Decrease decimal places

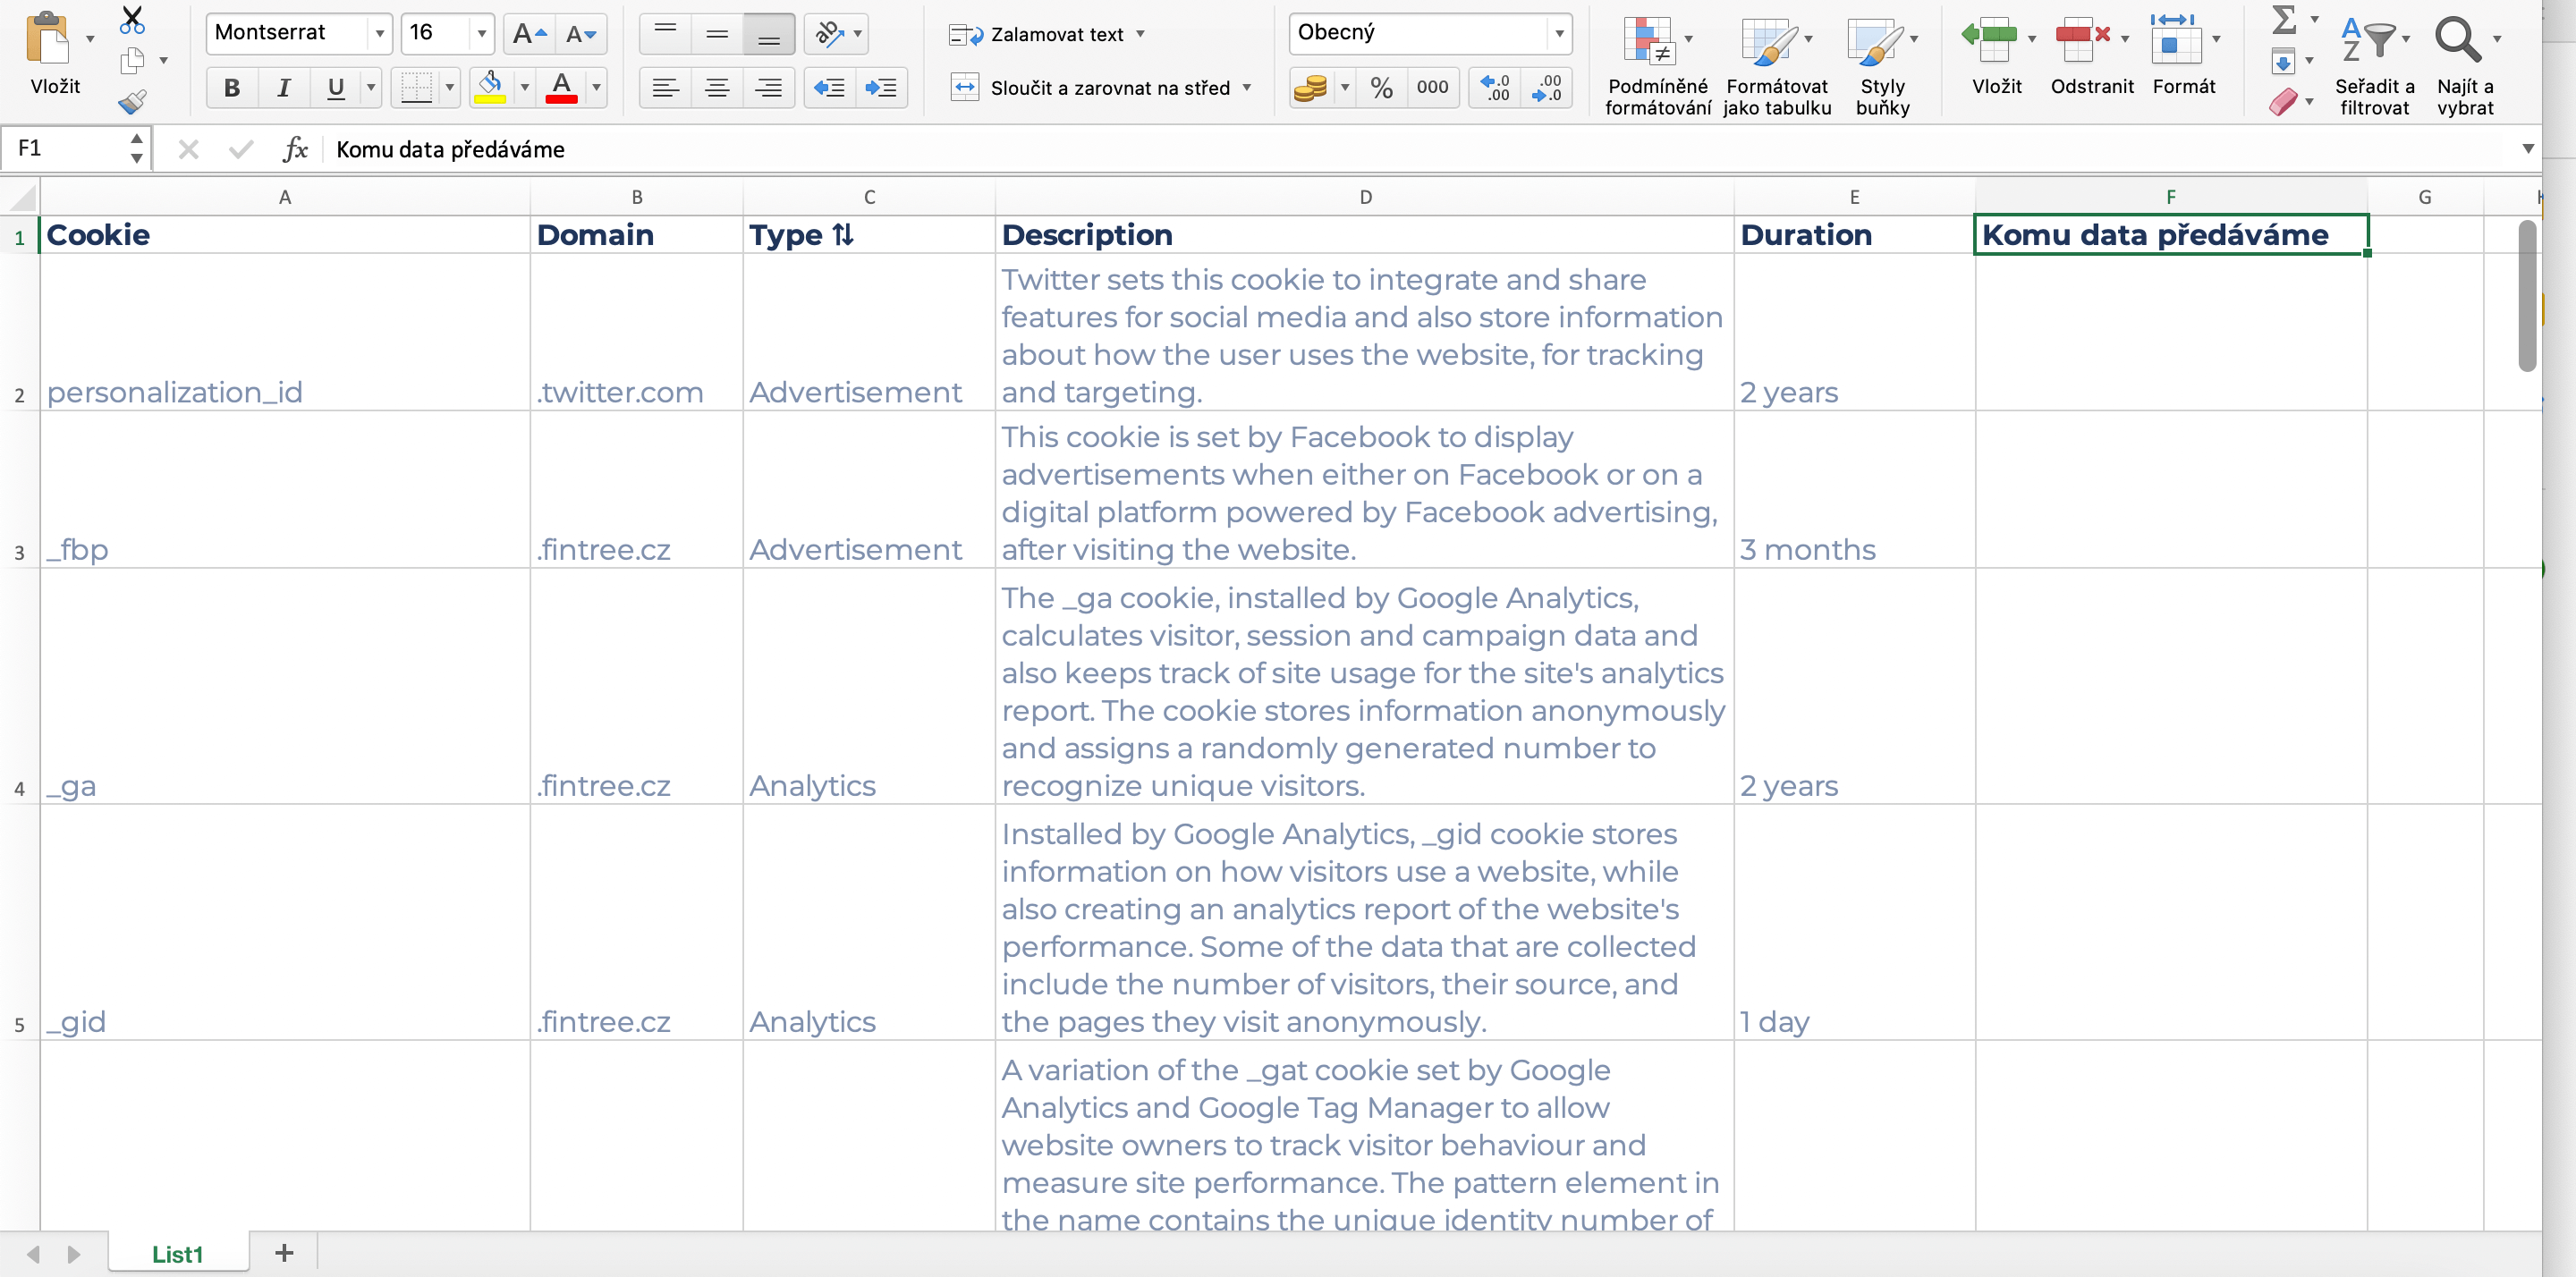point(1546,88)
